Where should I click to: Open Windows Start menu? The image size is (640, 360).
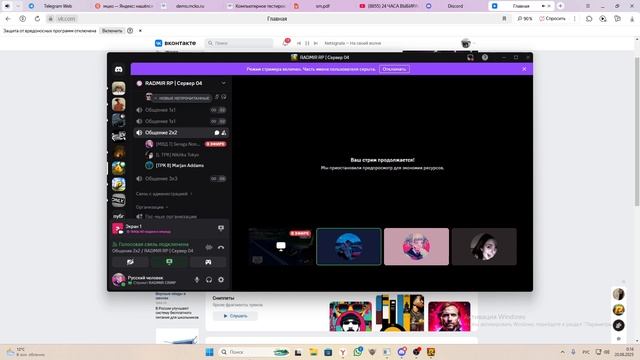[209, 352]
